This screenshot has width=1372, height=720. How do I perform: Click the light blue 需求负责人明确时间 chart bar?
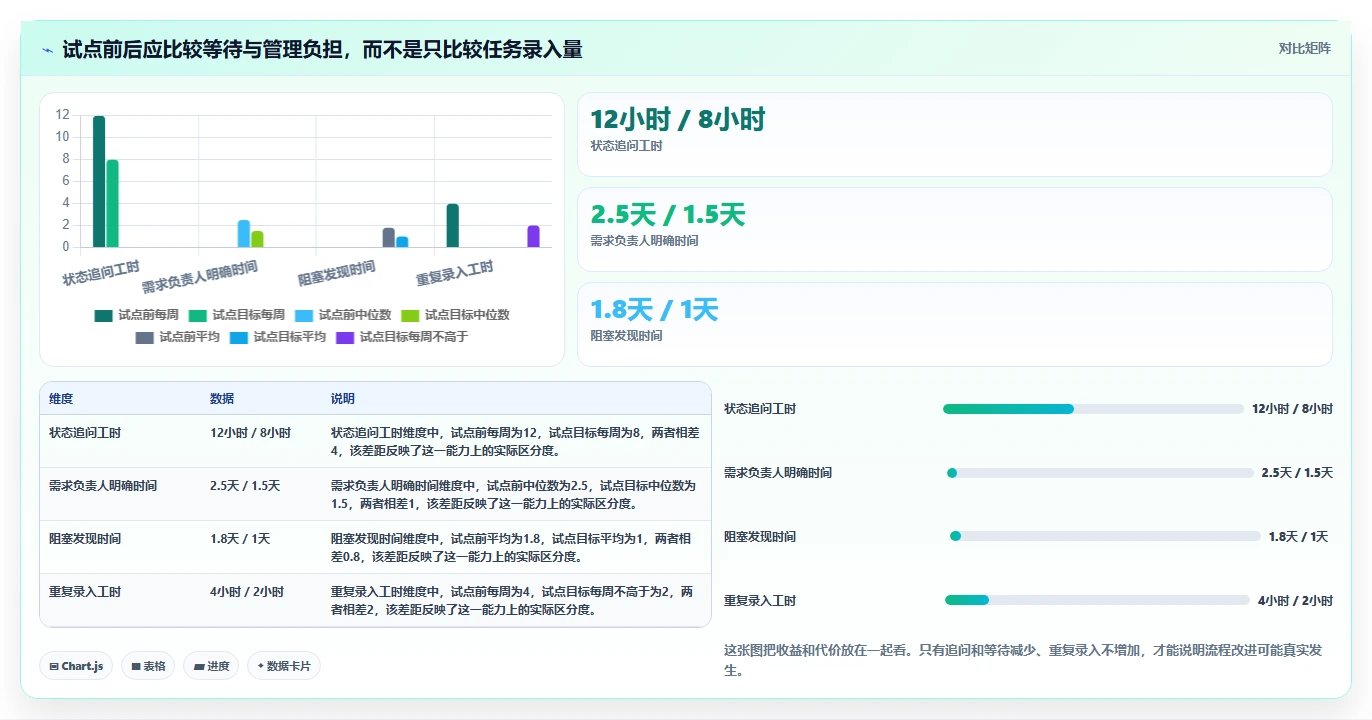pyautogui.click(x=243, y=234)
